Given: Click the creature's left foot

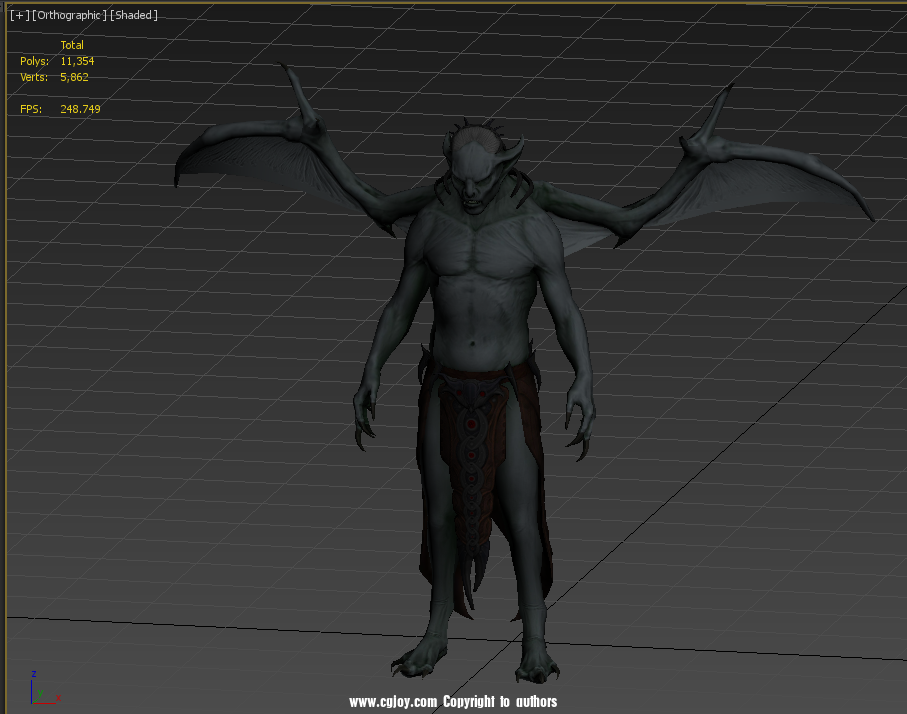Looking at the screenshot, I should coord(418,660).
